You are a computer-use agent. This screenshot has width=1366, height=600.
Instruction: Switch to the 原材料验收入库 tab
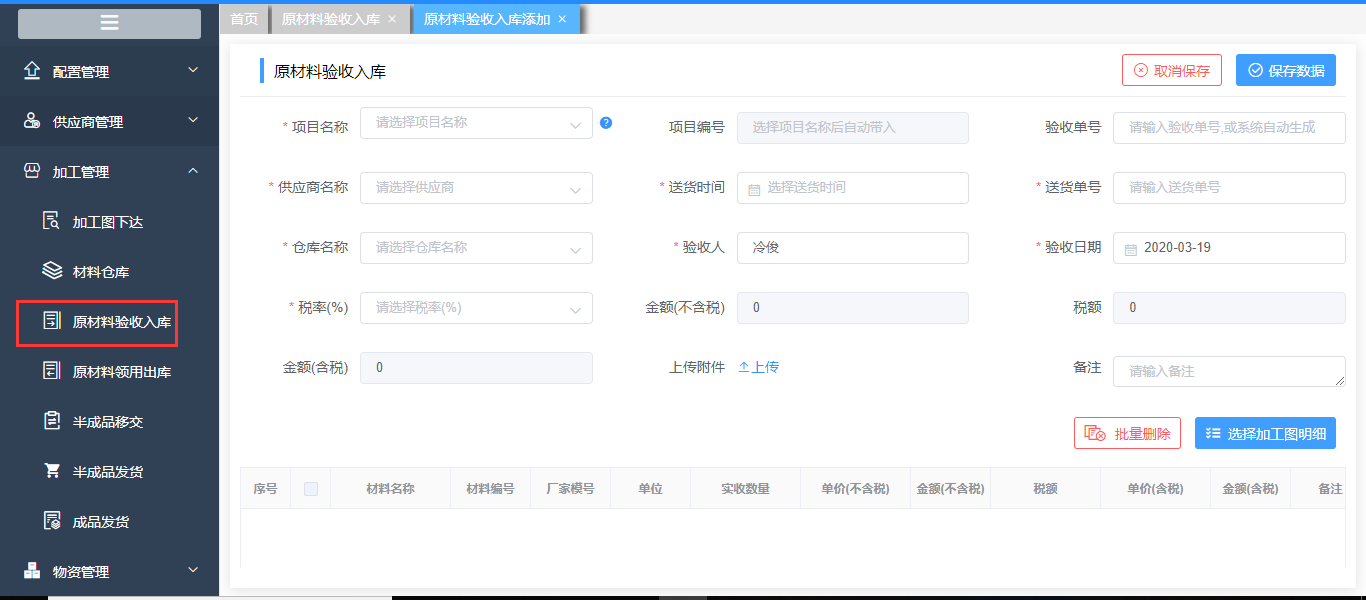331,19
